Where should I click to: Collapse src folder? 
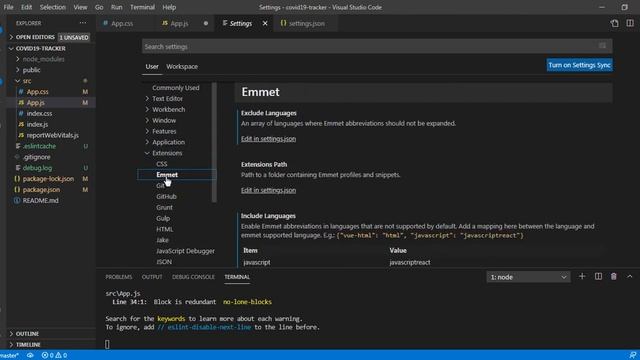[x=27, y=81]
